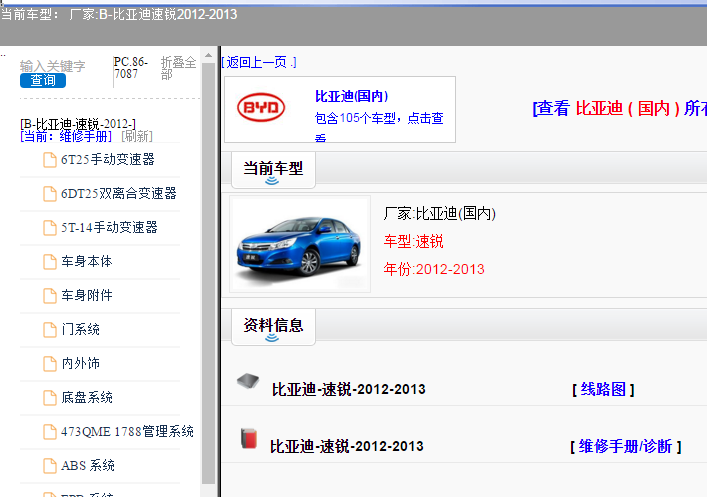The image size is (707, 497).
Task: Collapse the 当前车型 section tab
Action: click(x=273, y=170)
